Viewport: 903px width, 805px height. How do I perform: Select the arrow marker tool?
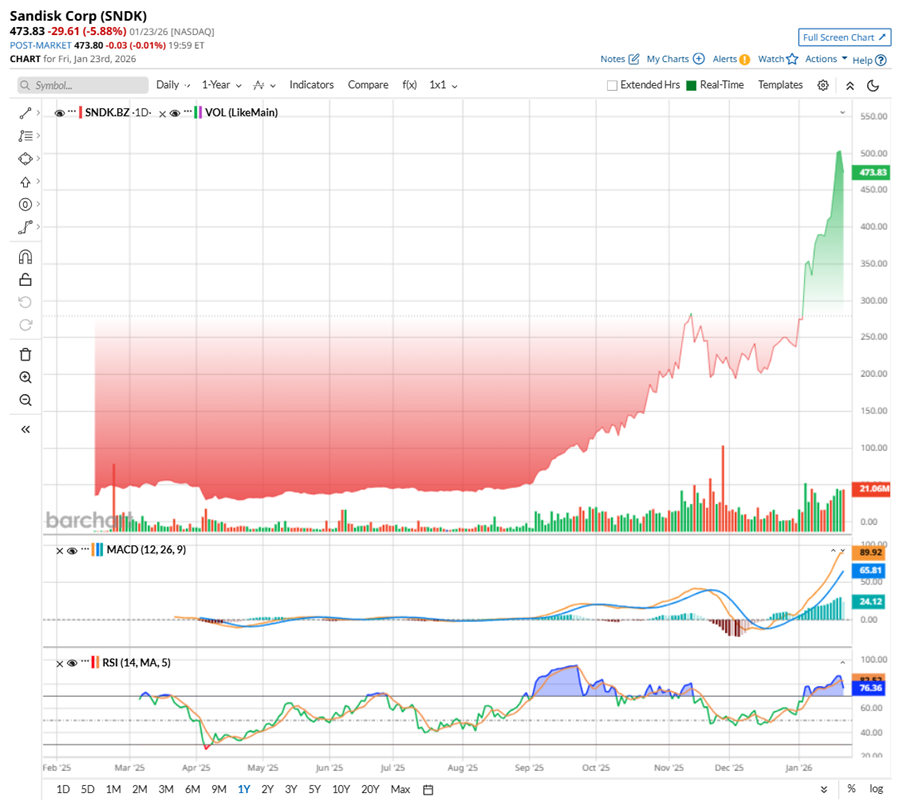(25, 182)
